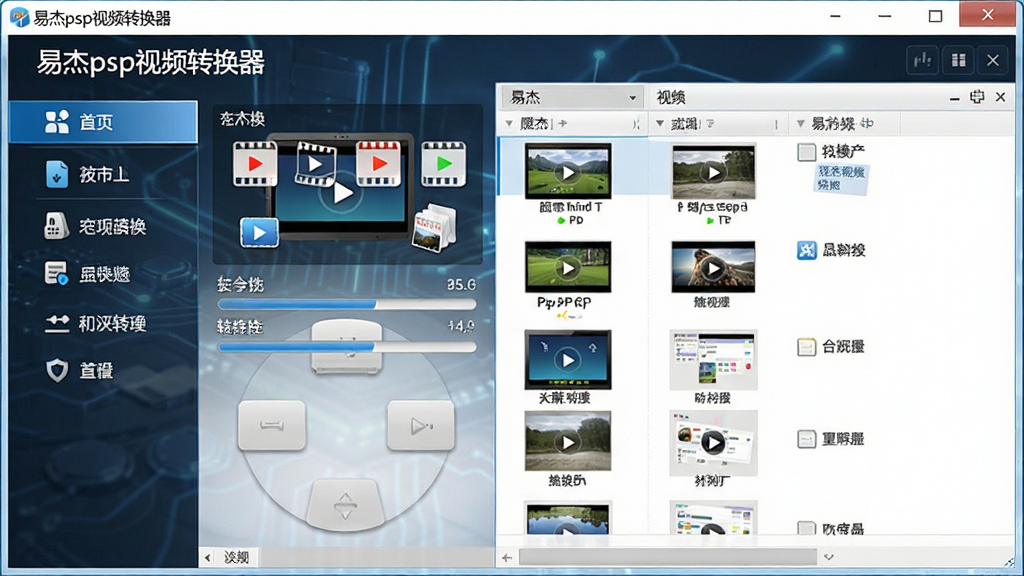Minimize the 视频 panel with its dash icon

click(x=954, y=99)
